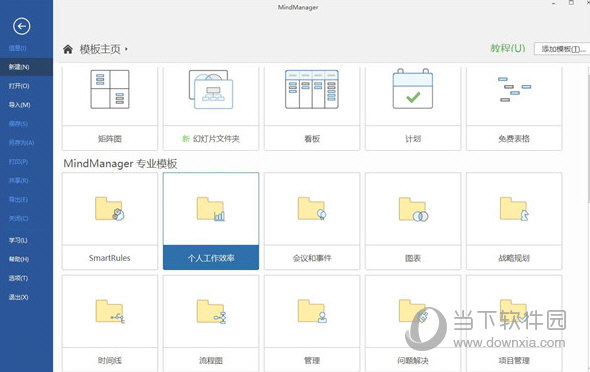
Task: Select 打开(O) in the sidebar
Action: coord(26,86)
